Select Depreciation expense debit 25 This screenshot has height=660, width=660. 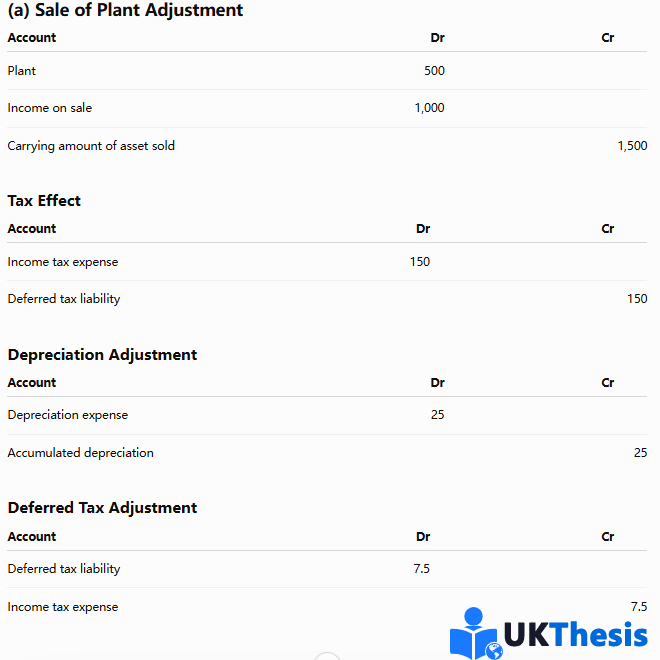438,415
